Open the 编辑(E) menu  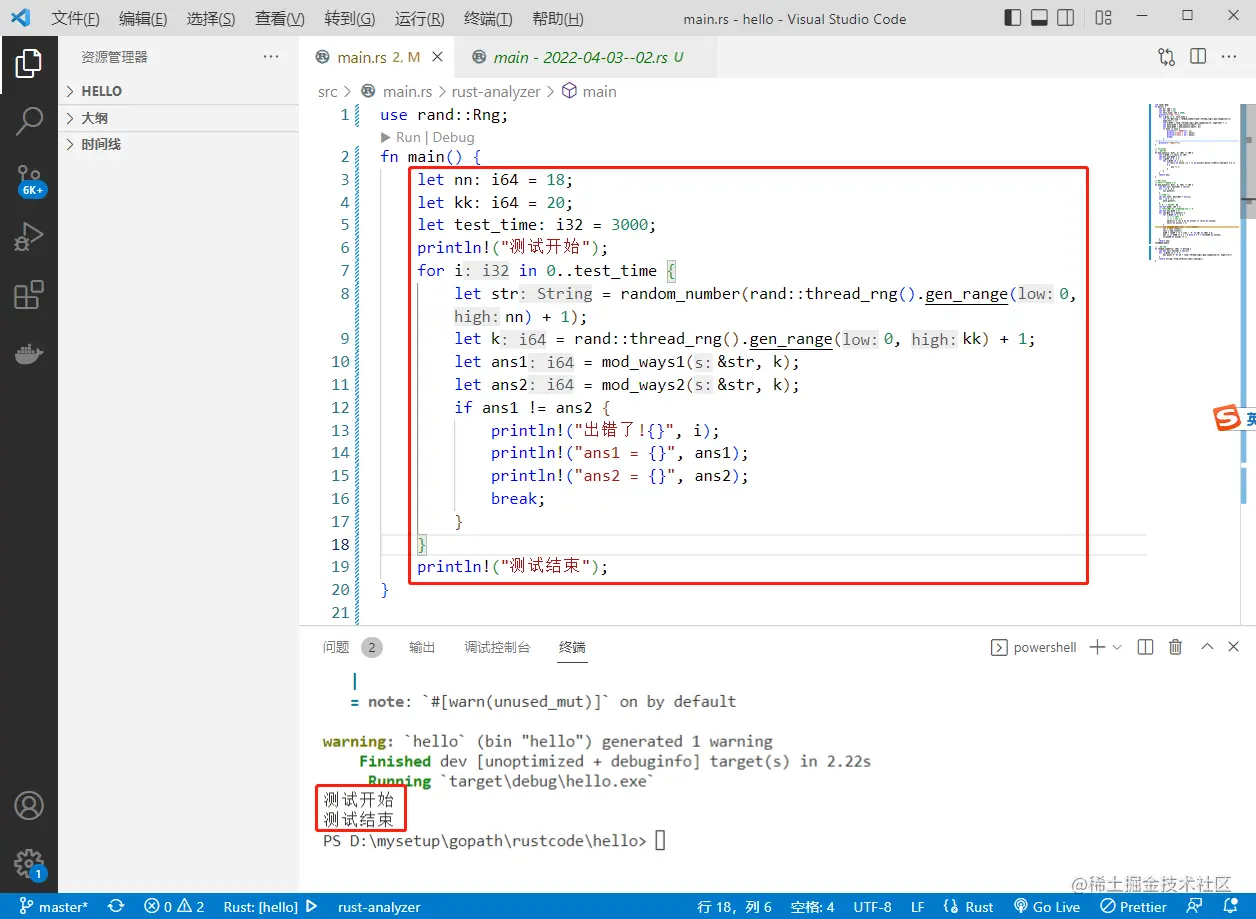(143, 19)
